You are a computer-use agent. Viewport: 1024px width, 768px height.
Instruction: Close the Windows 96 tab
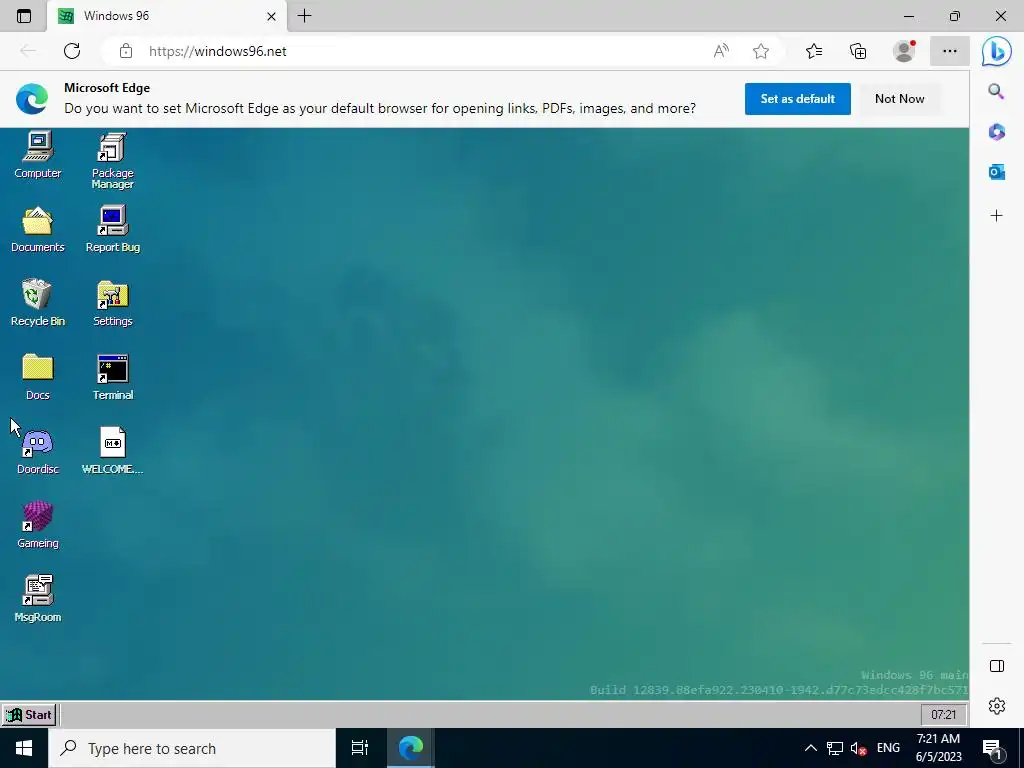click(272, 16)
